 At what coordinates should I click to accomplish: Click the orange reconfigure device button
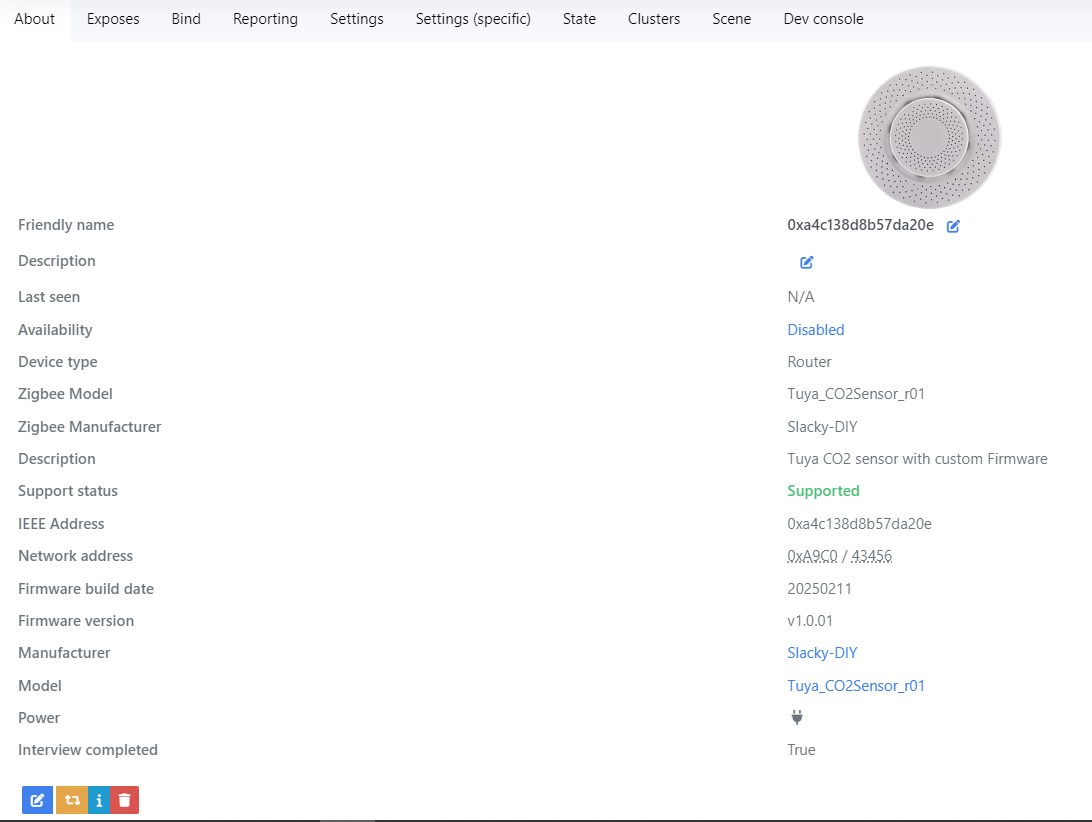coord(72,800)
